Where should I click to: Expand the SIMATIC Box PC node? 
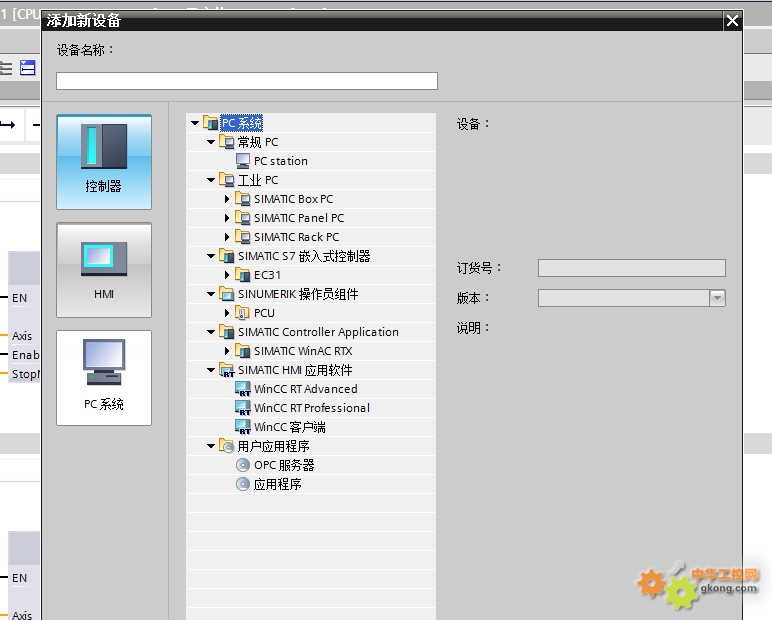(226, 199)
